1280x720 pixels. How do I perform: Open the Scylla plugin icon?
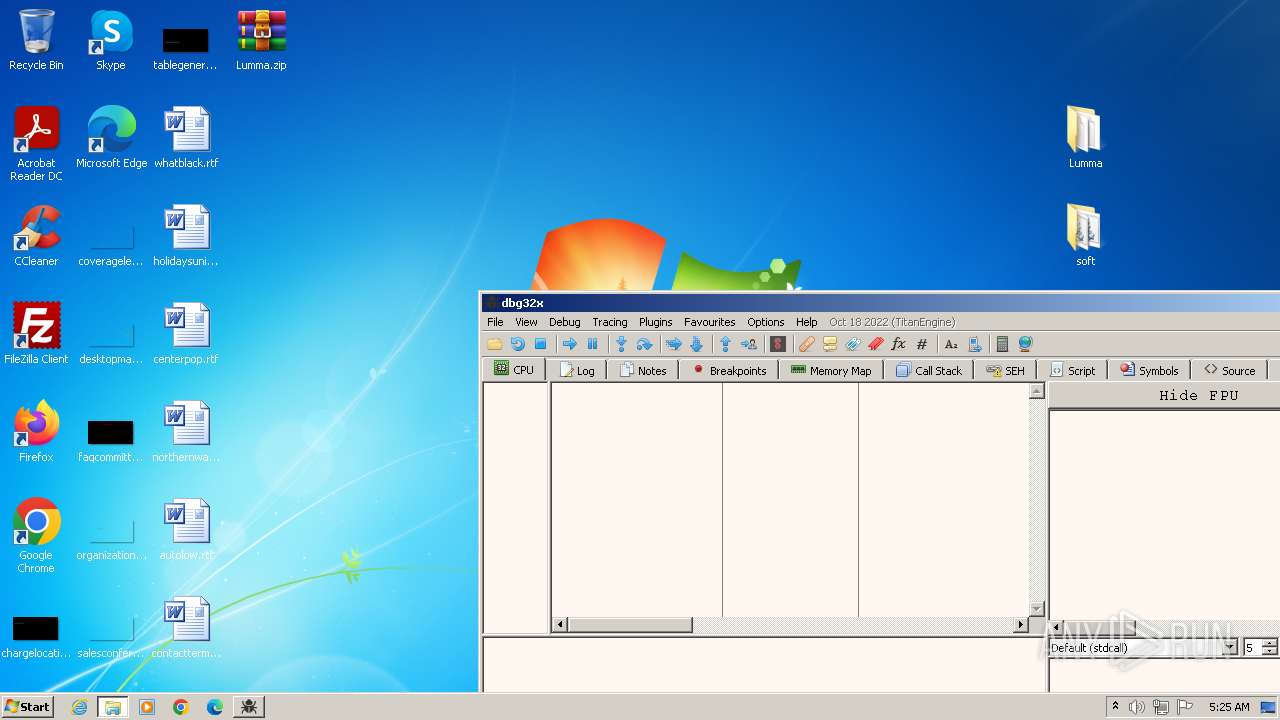pos(777,344)
